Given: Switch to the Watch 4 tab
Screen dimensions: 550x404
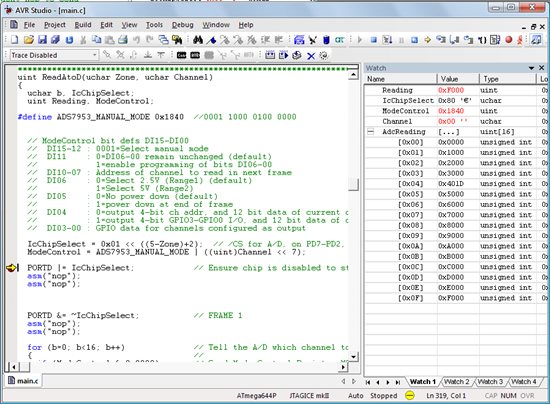Looking at the screenshot, I should [x=524, y=382].
